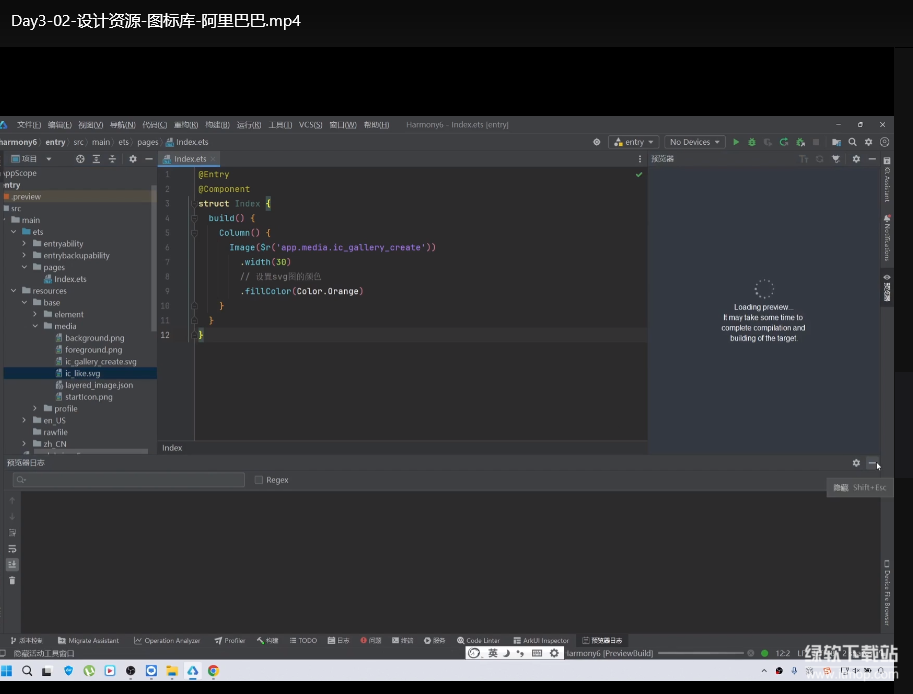Screen dimensions: 913x694
Task: Click the inspector icon in previewer toolbar
Action: [836, 159]
